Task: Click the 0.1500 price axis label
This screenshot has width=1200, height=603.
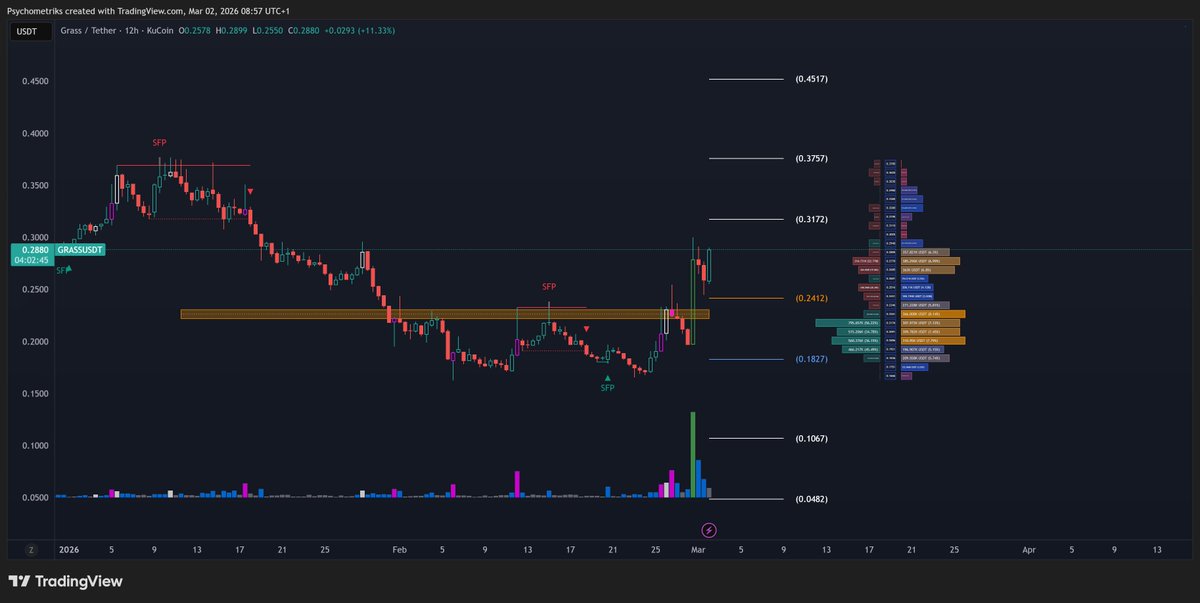Action: pos(34,393)
